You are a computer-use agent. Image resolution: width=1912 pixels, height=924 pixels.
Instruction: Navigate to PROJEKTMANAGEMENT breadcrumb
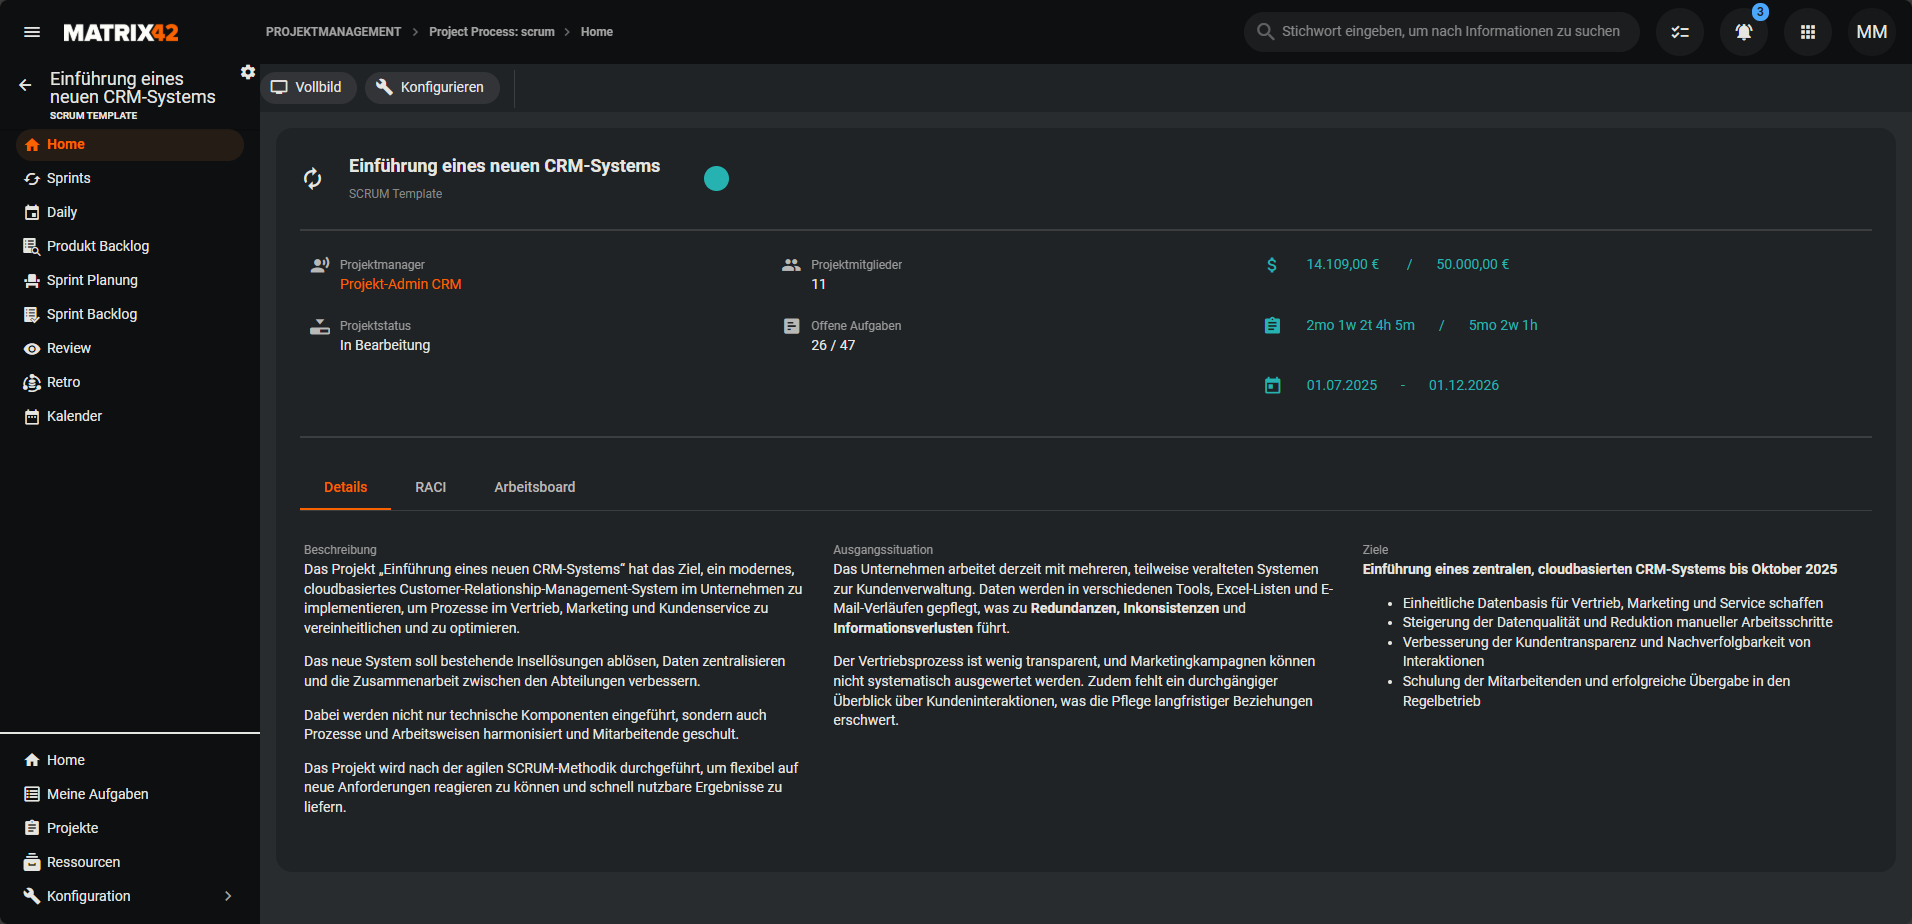pos(333,32)
